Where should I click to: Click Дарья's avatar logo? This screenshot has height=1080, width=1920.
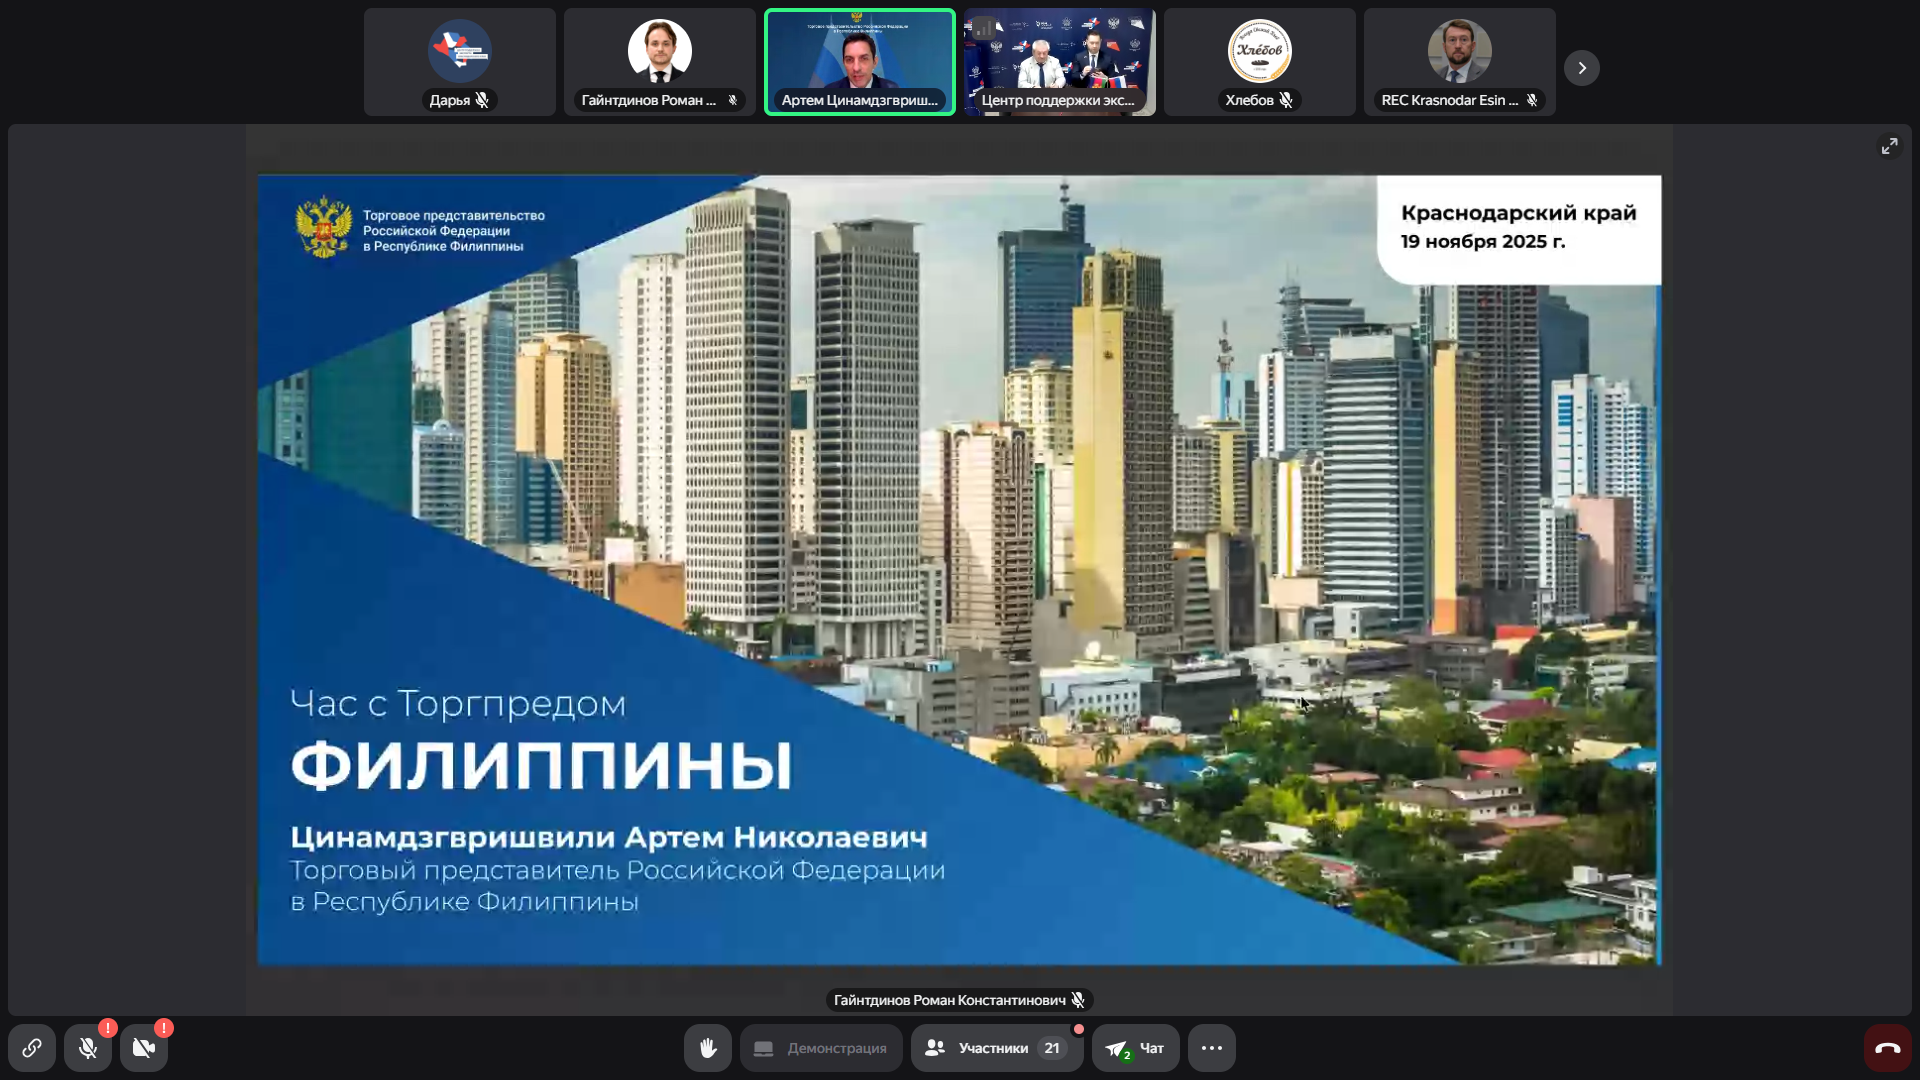[460, 51]
